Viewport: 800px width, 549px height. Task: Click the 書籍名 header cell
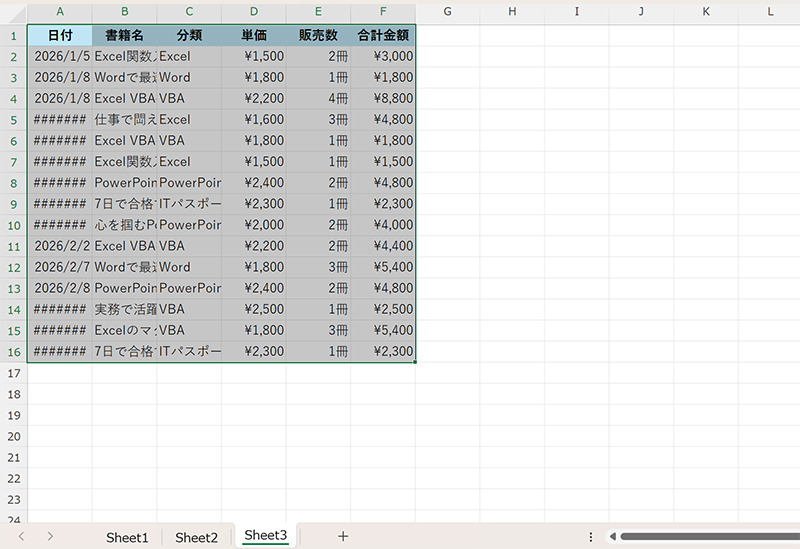tap(124, 35)
